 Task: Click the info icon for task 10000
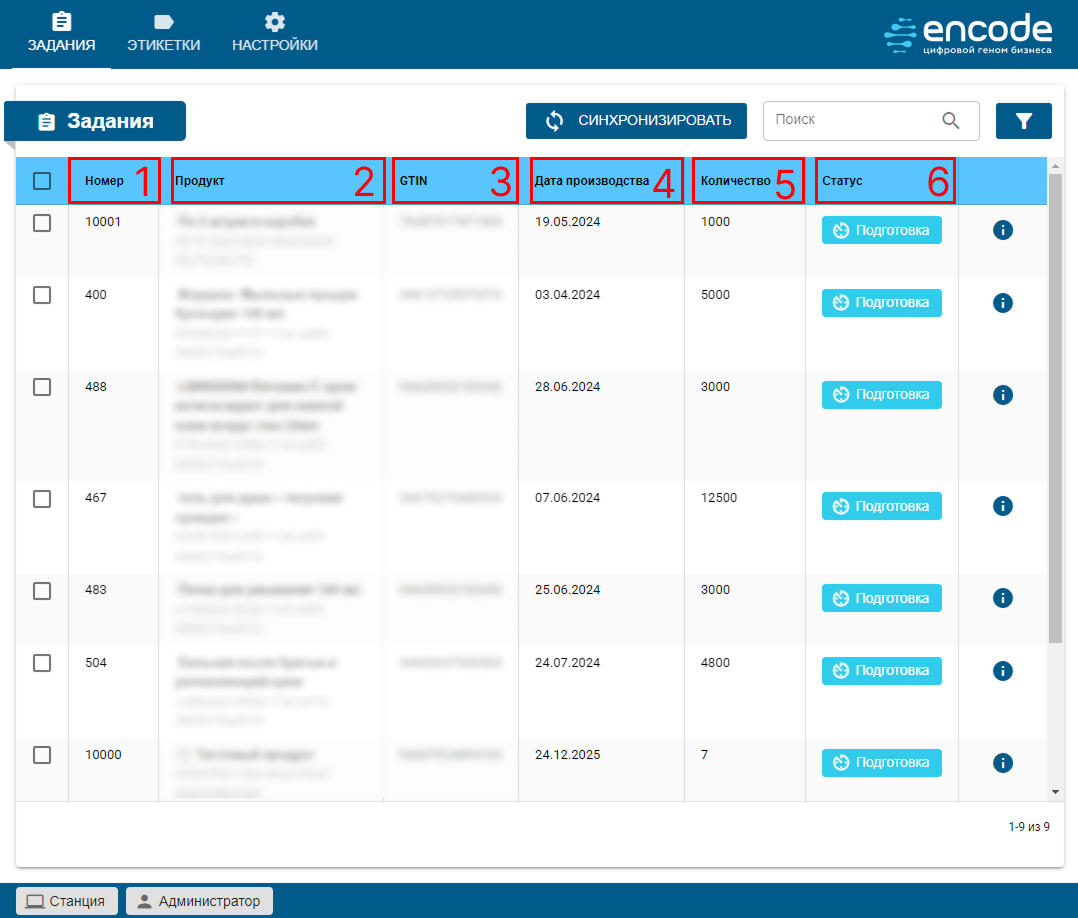coord(1003,763)
